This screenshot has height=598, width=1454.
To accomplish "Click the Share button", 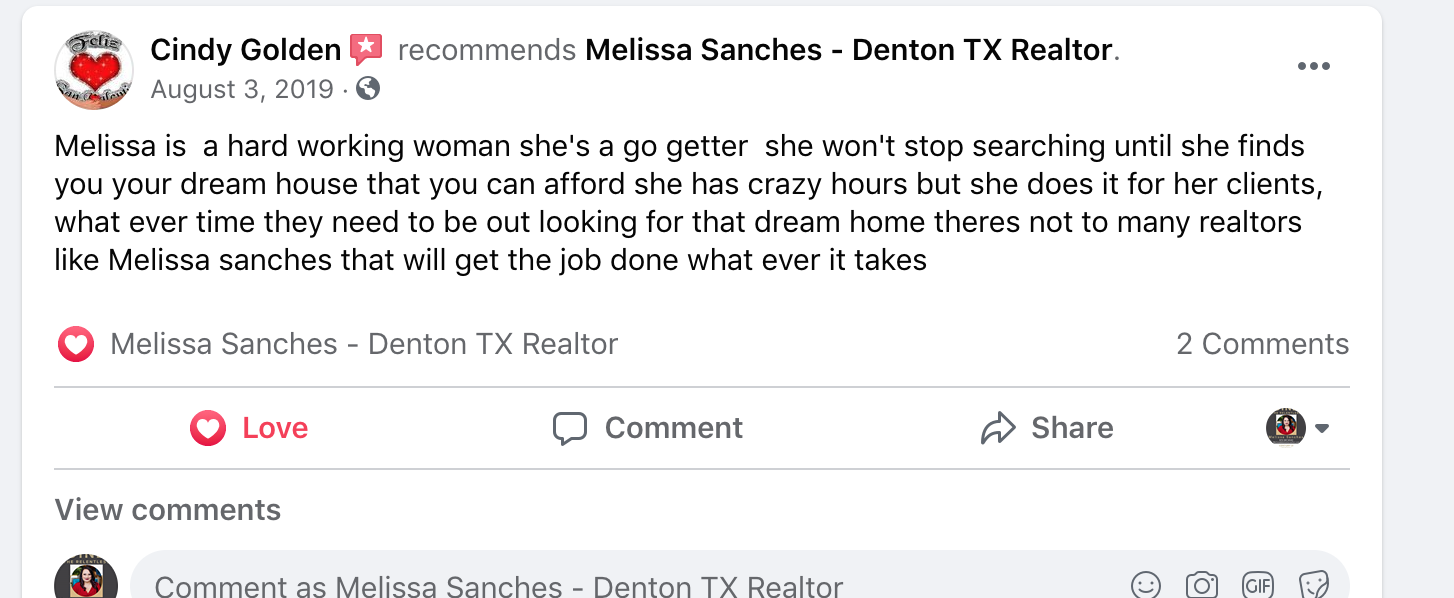I will (x=1046, y=428).
